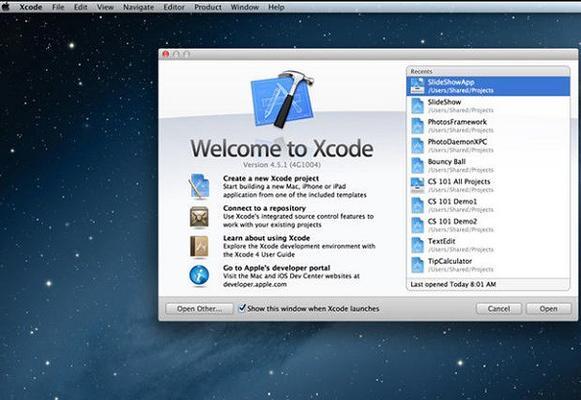Select CS 101 Demo2 in Recents
The image size is (581, 400).
coord(488,225)
